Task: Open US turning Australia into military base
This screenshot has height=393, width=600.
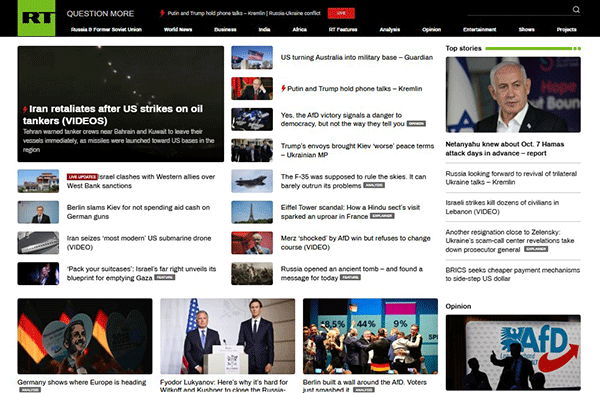Action: click(x=357, y=57)
